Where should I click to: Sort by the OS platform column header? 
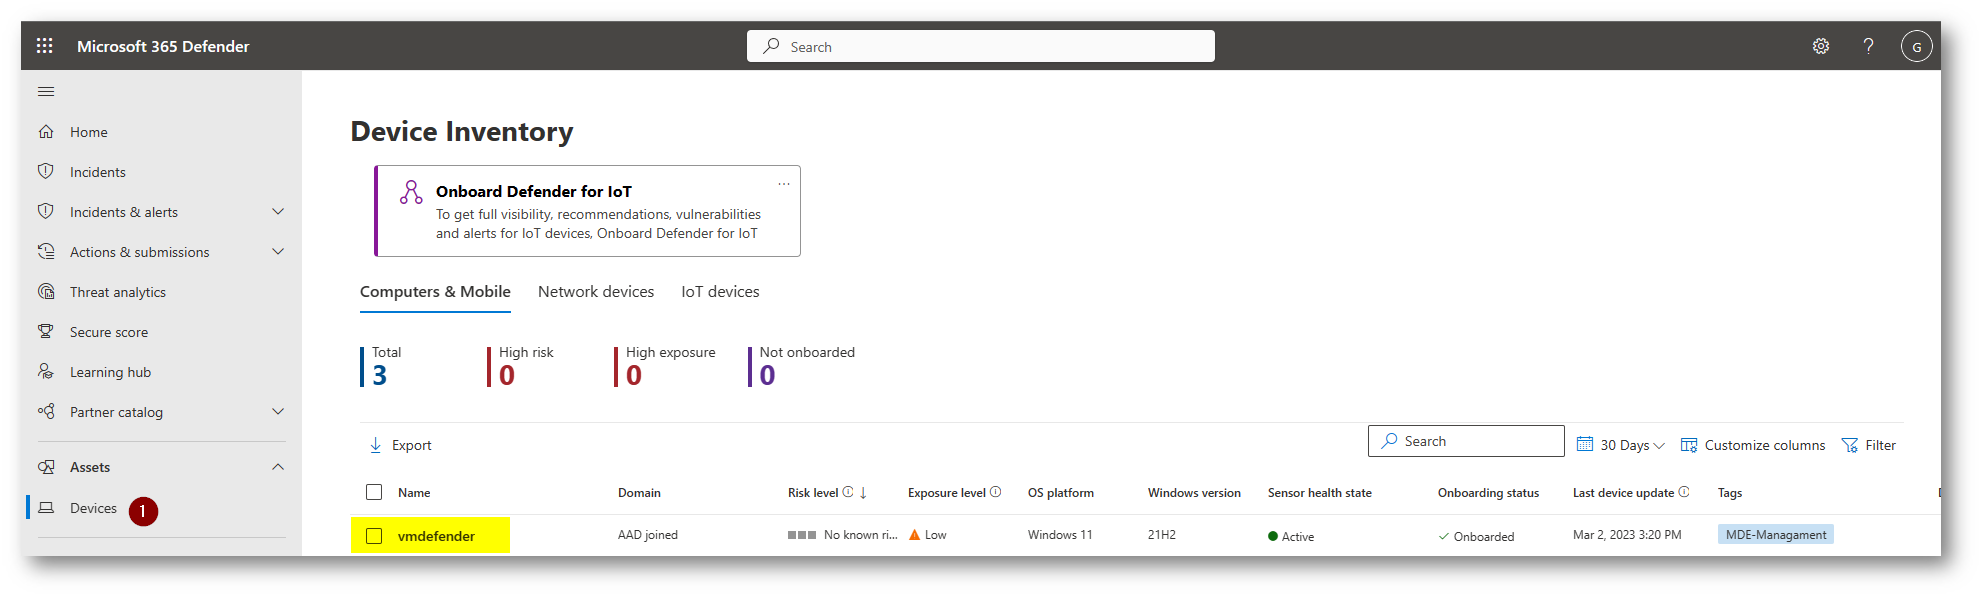coord(1061,492)
